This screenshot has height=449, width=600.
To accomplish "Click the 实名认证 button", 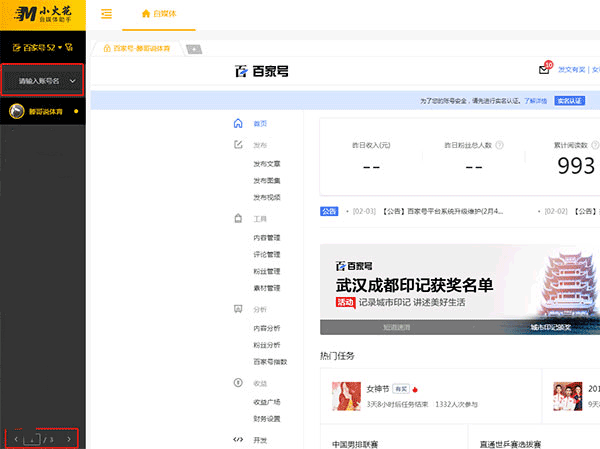I will pyautogui.click(x=570, y=101).
